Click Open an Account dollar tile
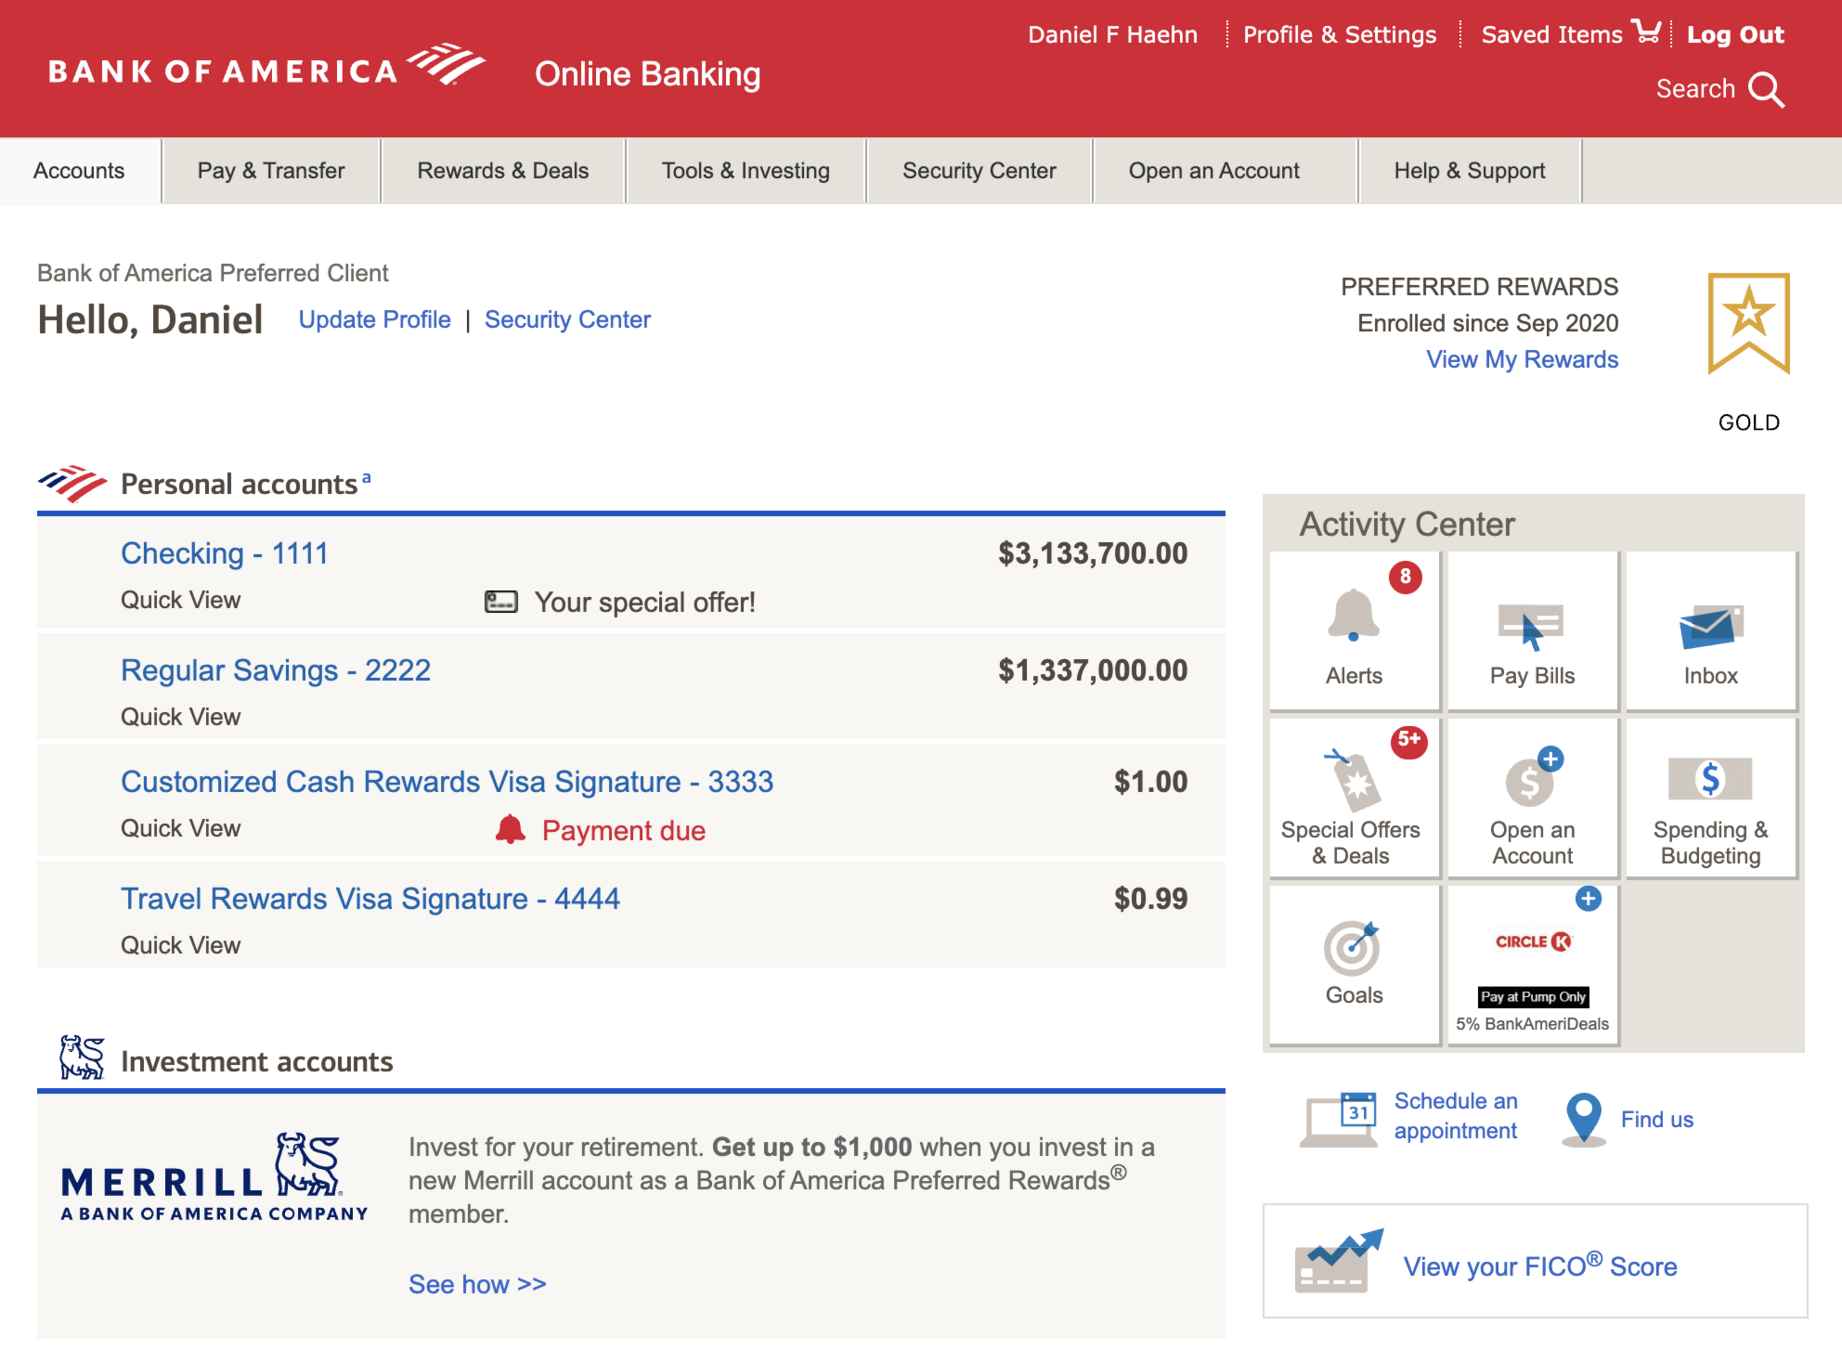 point(1532,798)
